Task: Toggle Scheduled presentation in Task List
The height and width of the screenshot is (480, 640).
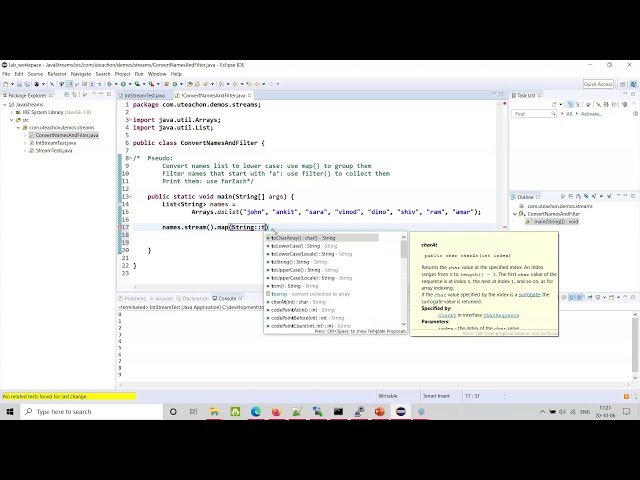Action: coord(578,104)
